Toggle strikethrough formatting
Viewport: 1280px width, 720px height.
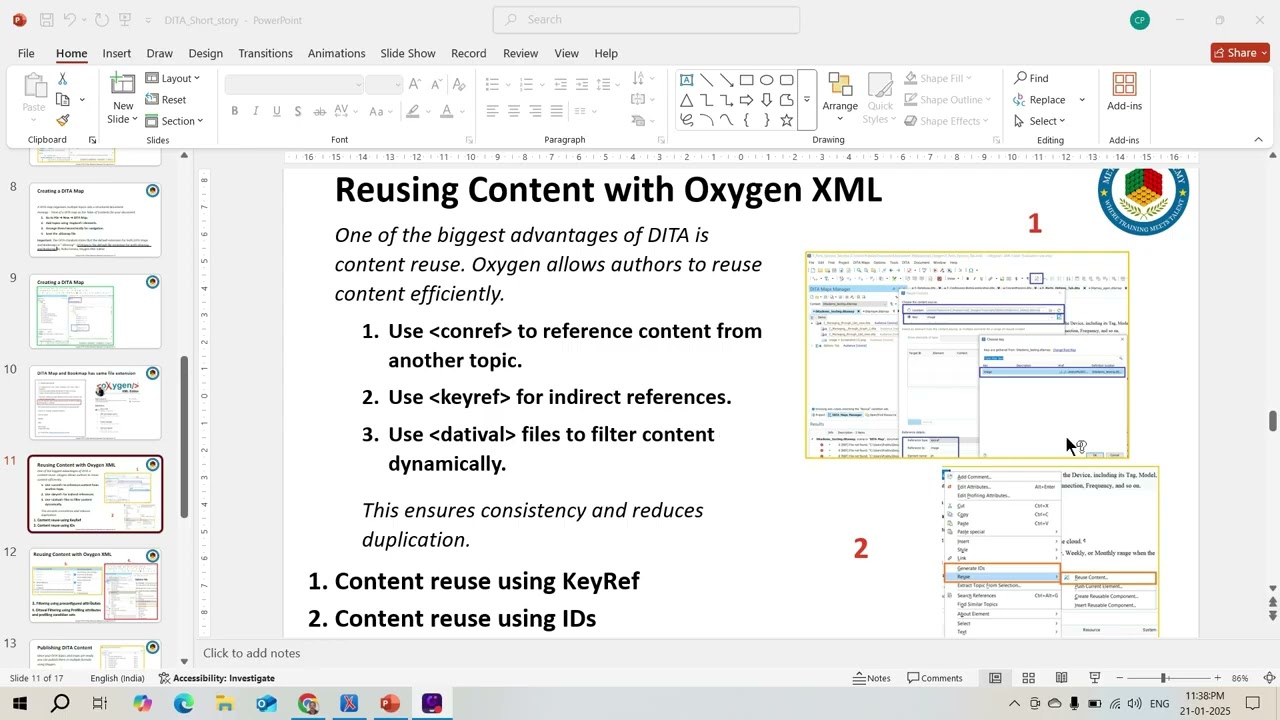coord(319,111)
